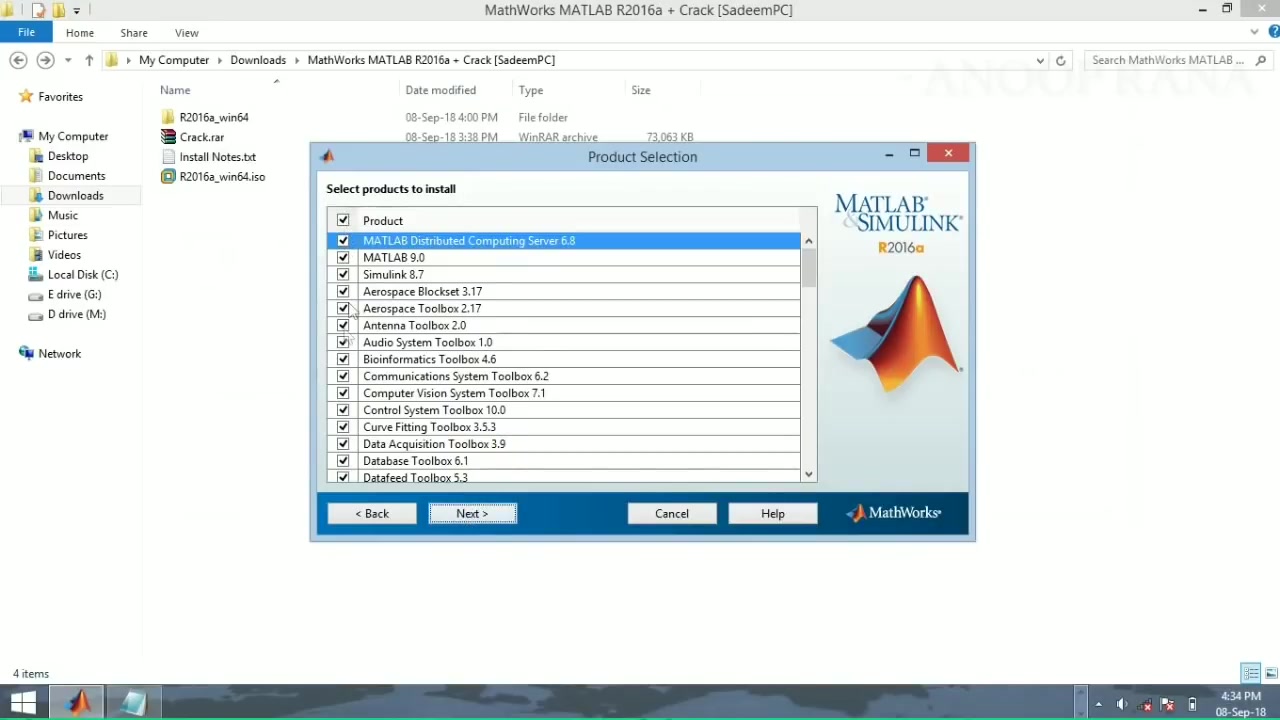Click the product list scrollbar thumb
This screenshot has height=720, width=1280.
pos(809,267)
